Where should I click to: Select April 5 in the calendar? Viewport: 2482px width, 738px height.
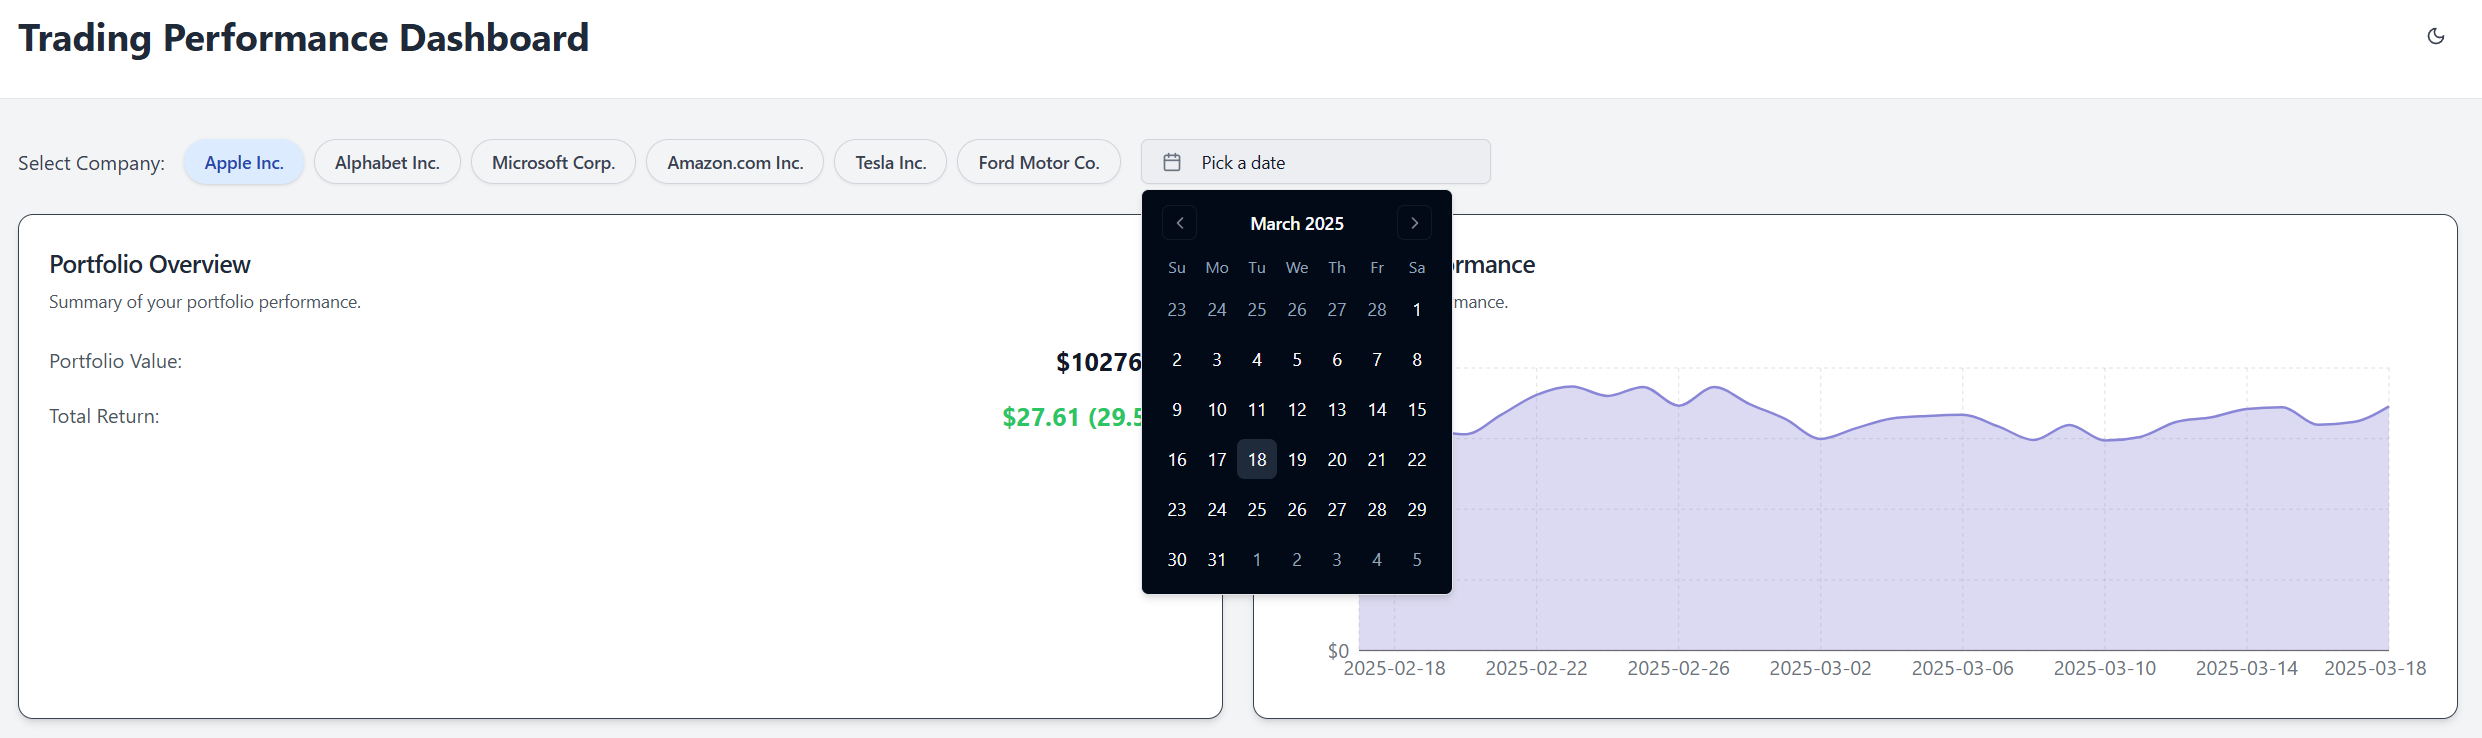pos(1417,559)
